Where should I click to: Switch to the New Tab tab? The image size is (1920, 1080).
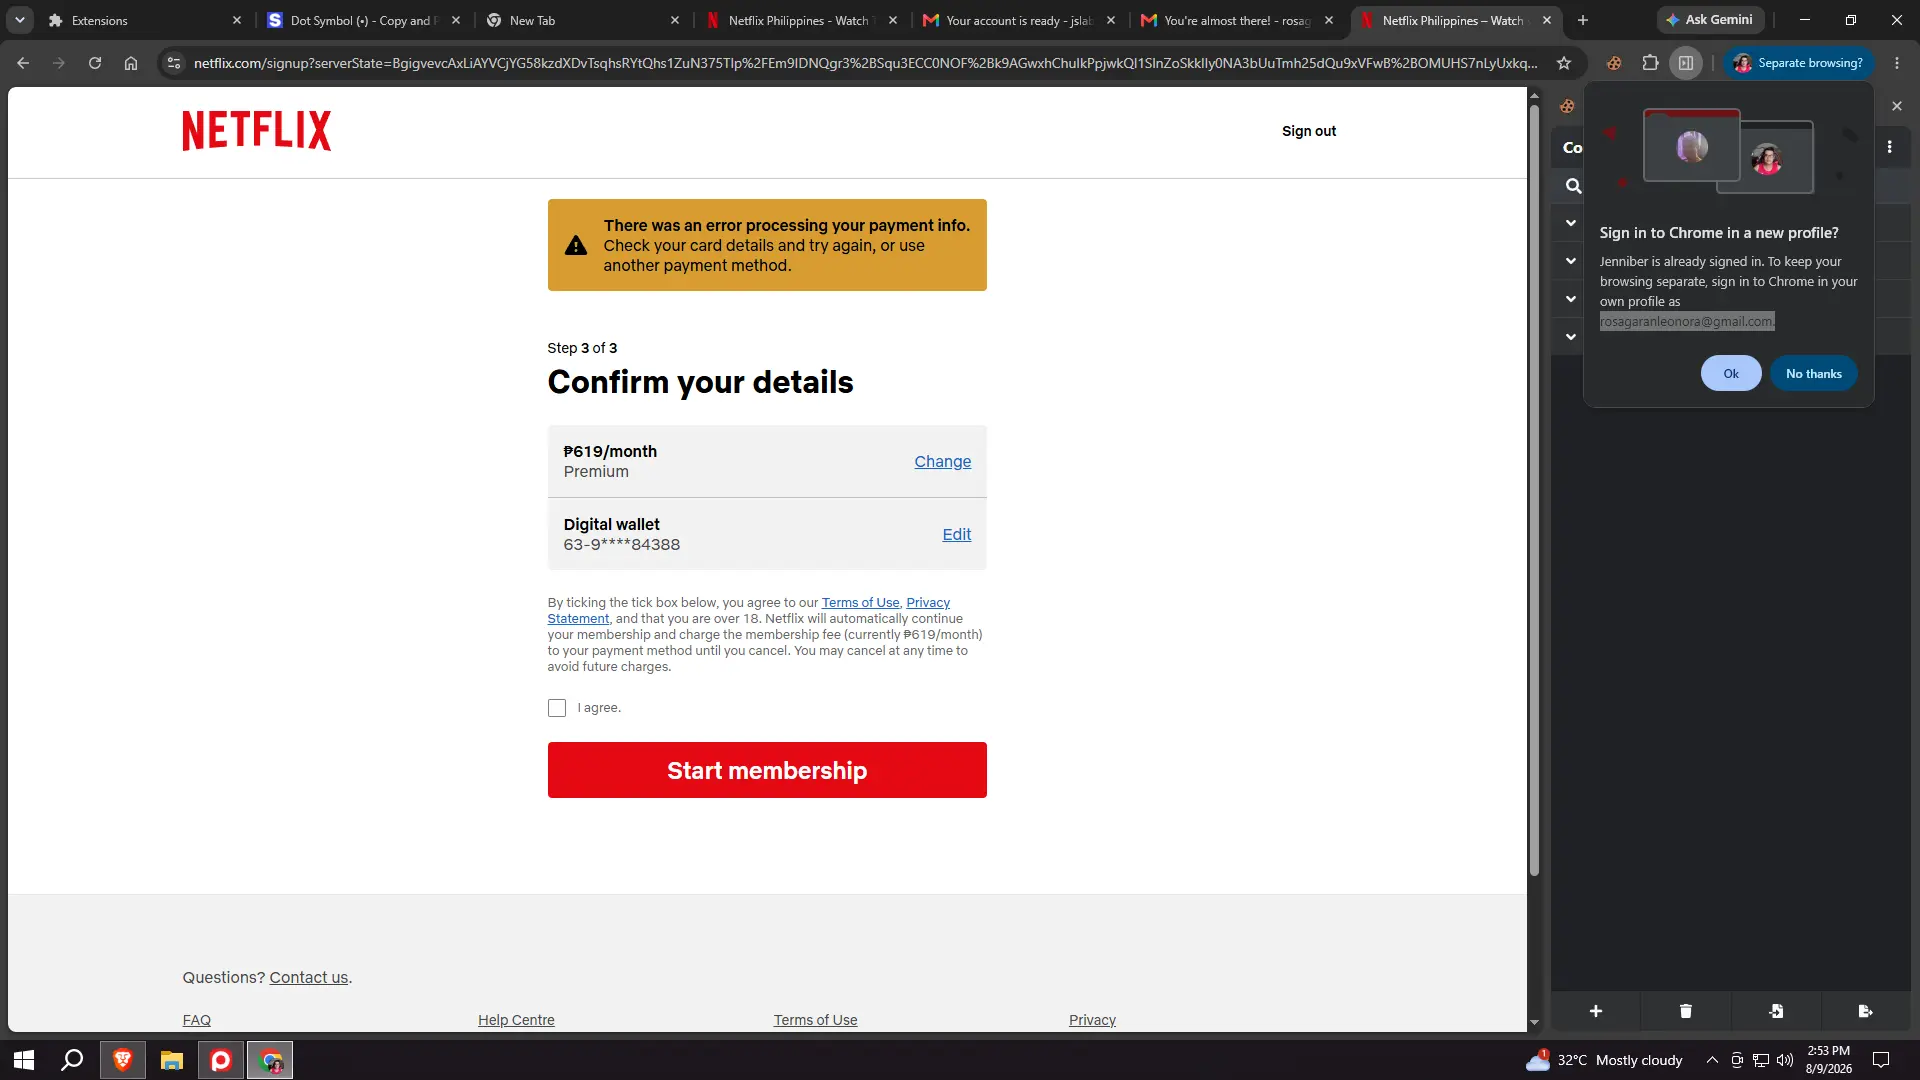pos(580,20)
